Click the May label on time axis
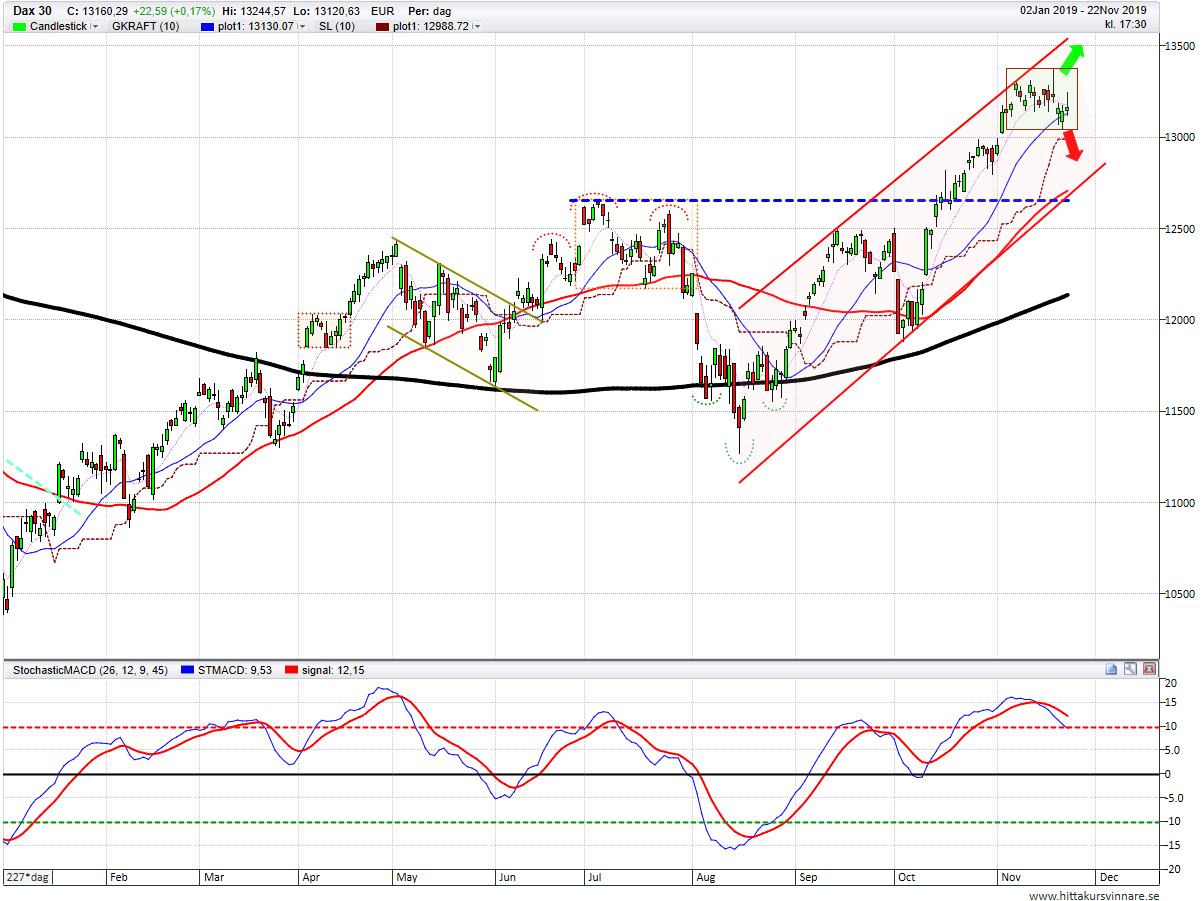 (407, 877)
